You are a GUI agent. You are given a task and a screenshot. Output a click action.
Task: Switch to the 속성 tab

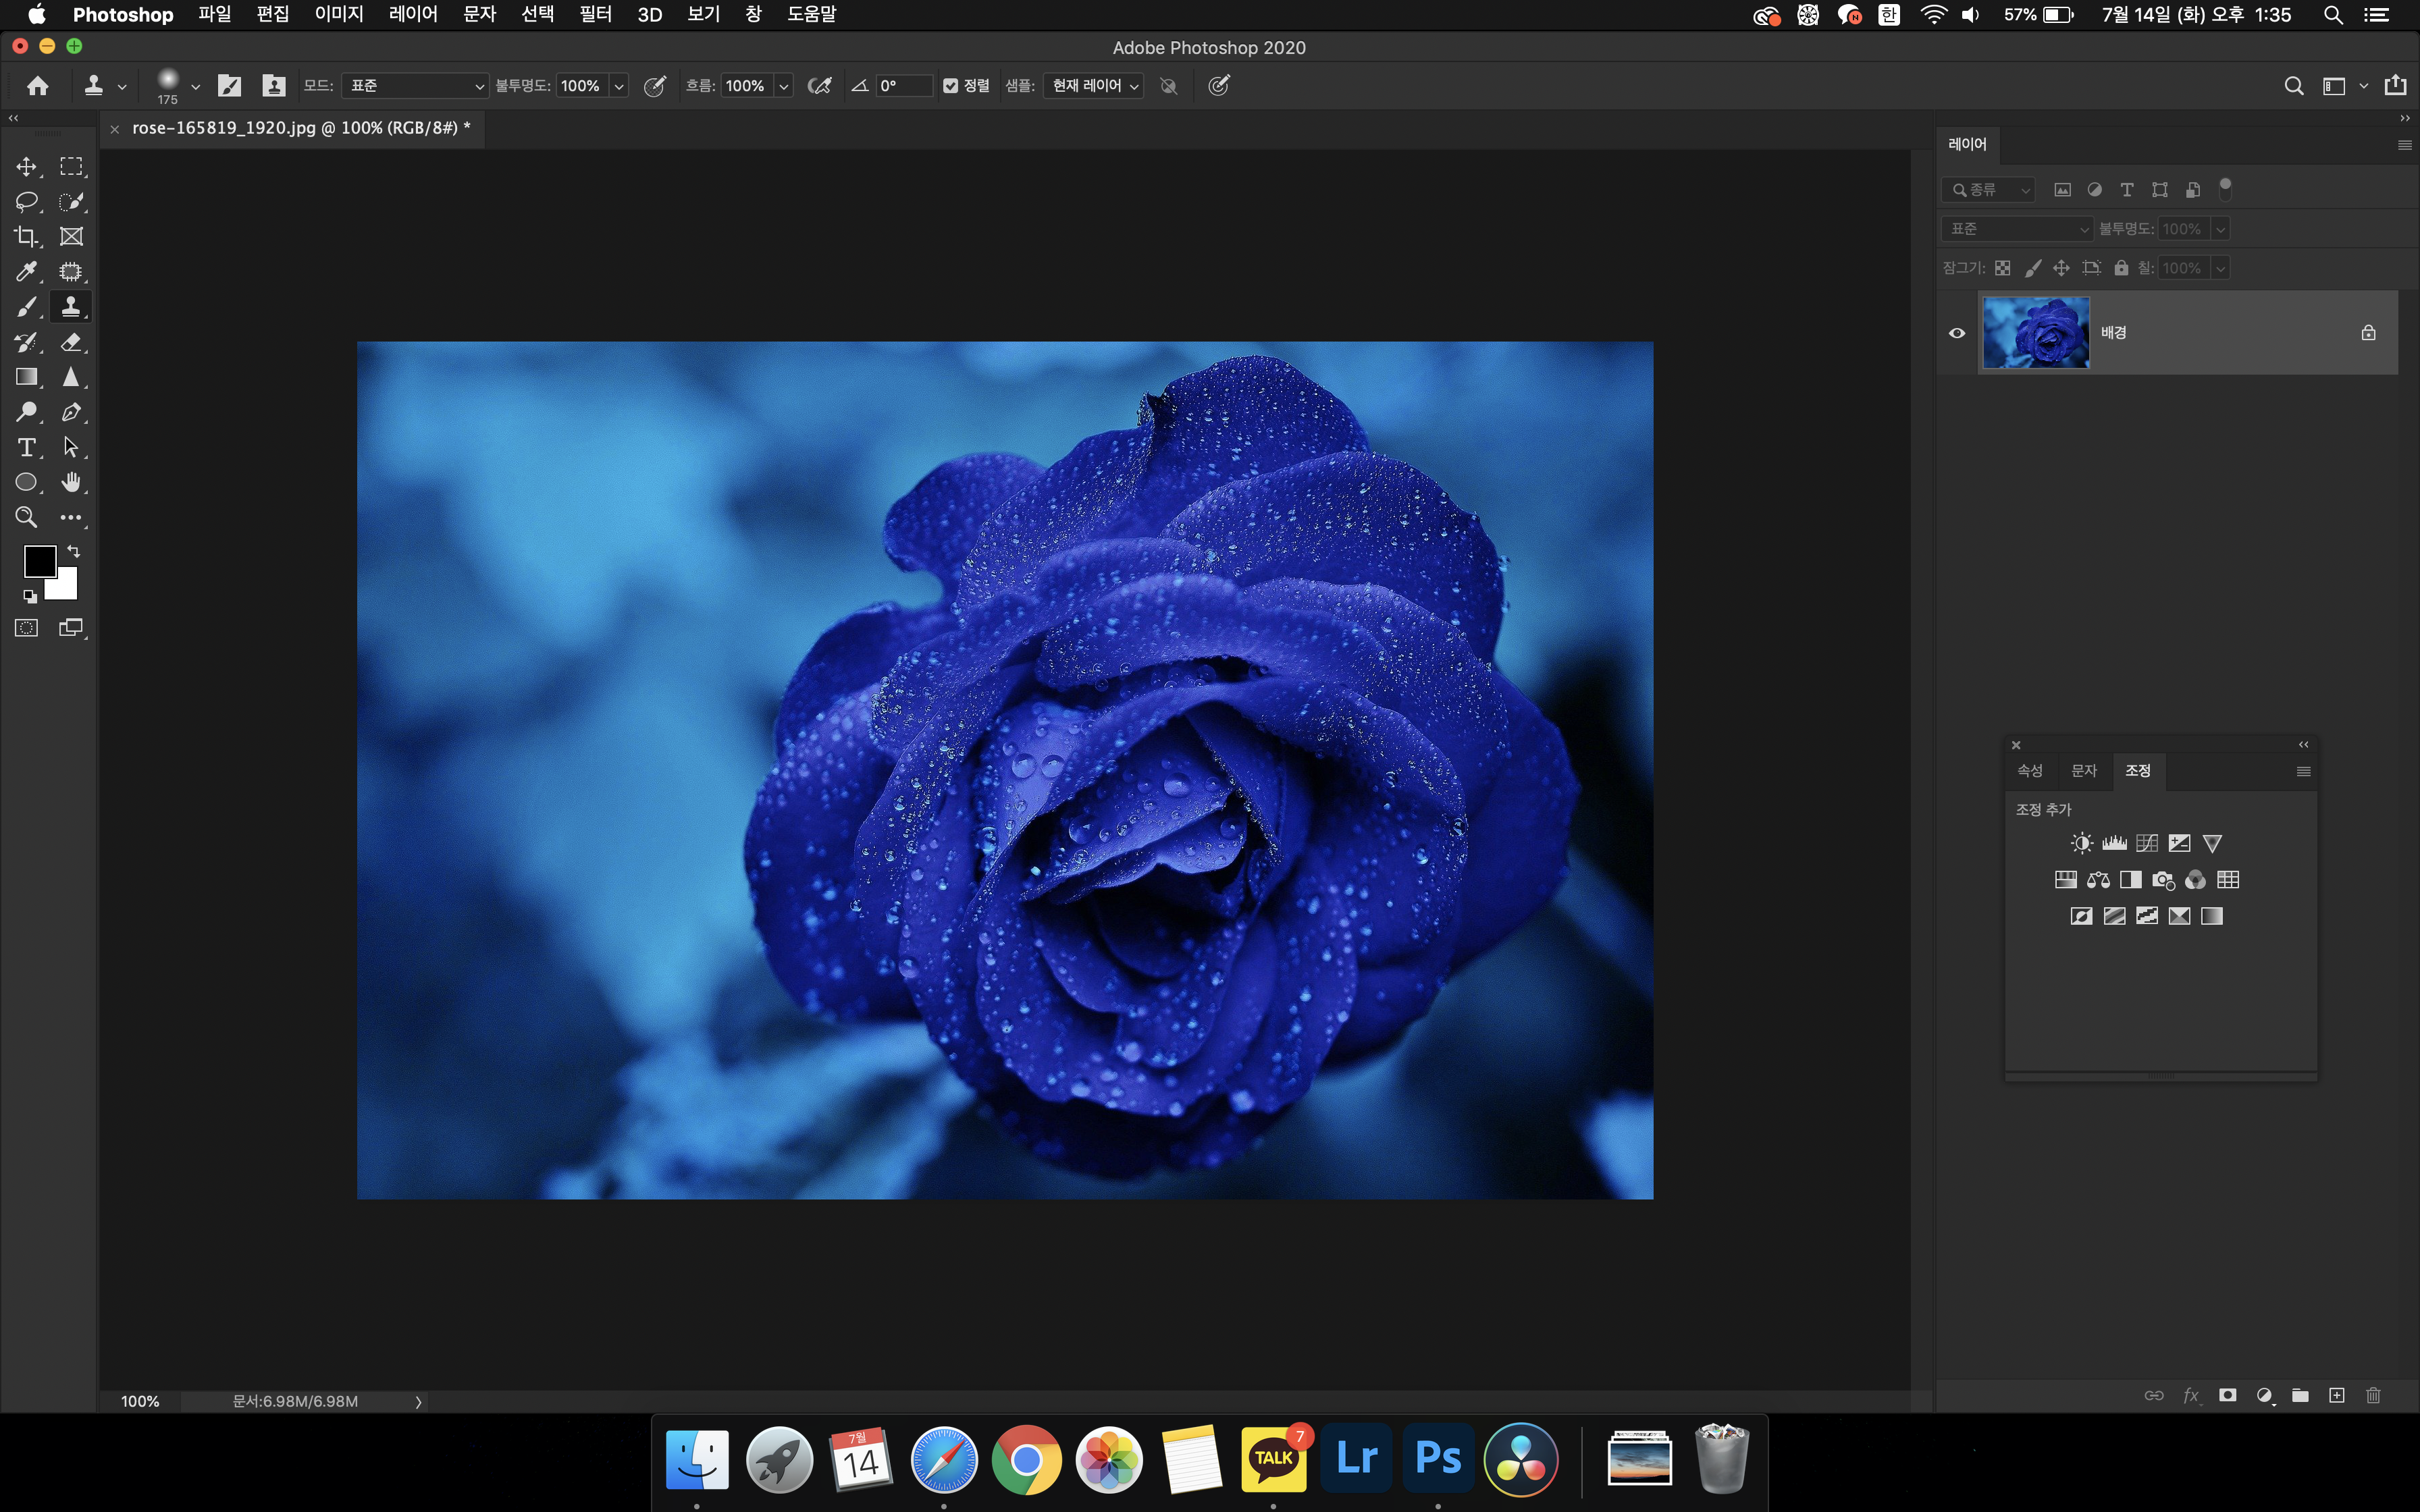(2029, 770)
